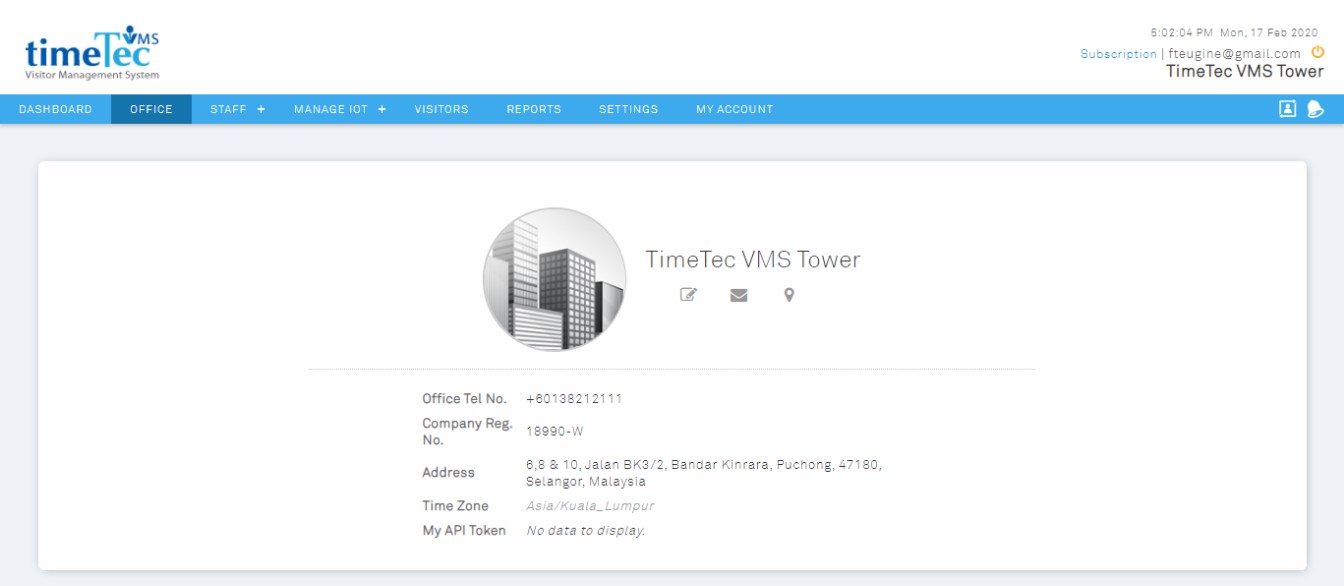The height and width of the screenshot is (586, 1344).
Task: Click the fteugine@gmail.com account email
Action: [1233, 54]
